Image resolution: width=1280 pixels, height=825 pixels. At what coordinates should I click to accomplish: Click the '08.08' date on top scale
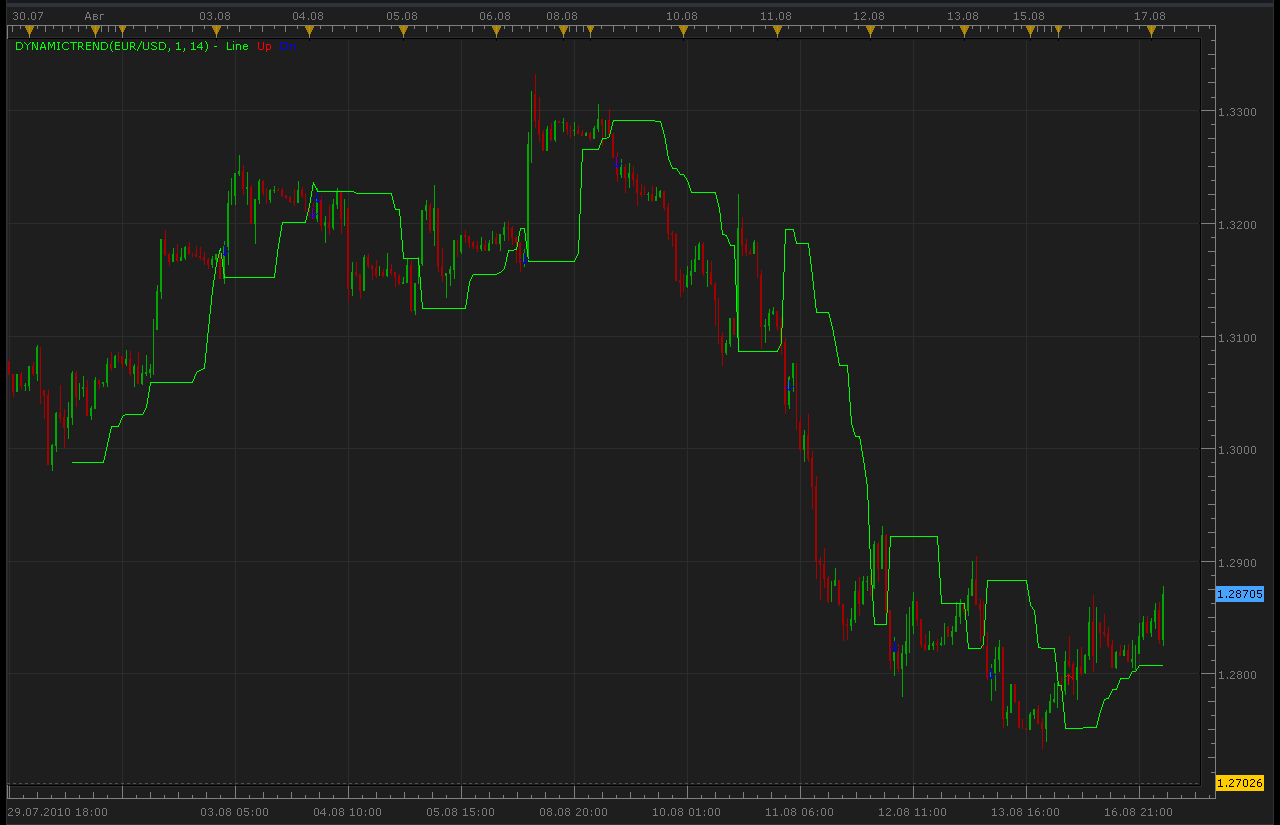point(562,16)
